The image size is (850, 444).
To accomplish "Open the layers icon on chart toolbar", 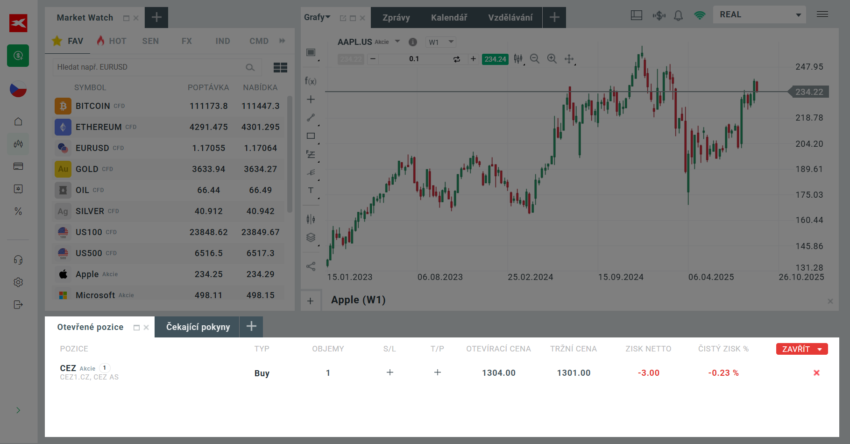I will click(311, 237).
